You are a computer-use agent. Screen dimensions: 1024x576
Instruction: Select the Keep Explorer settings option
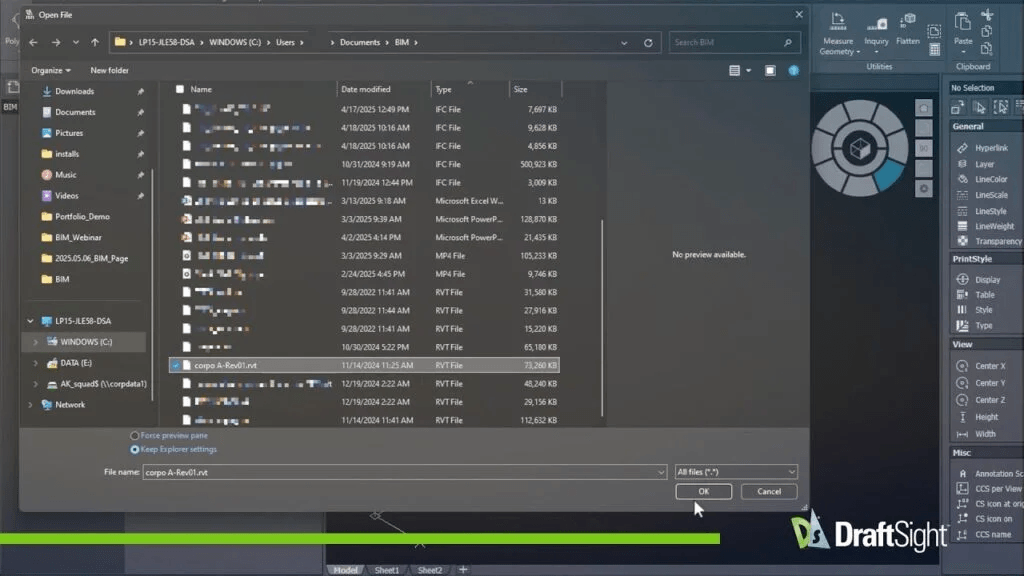(x=135, y=449)
